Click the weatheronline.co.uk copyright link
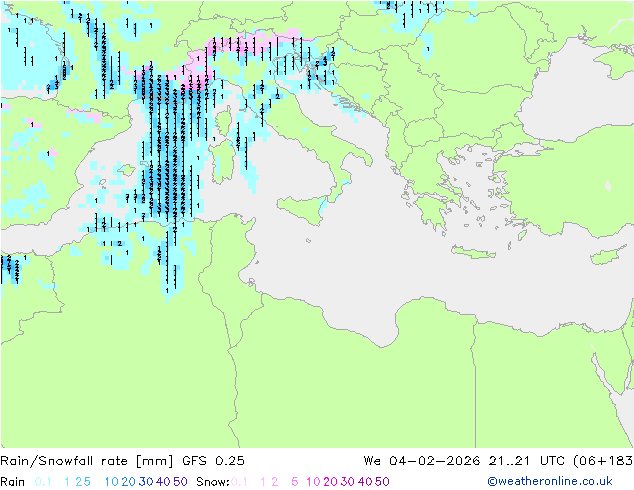Image resolution: width=634 pixels, height=490 pixels. (550, 481)
